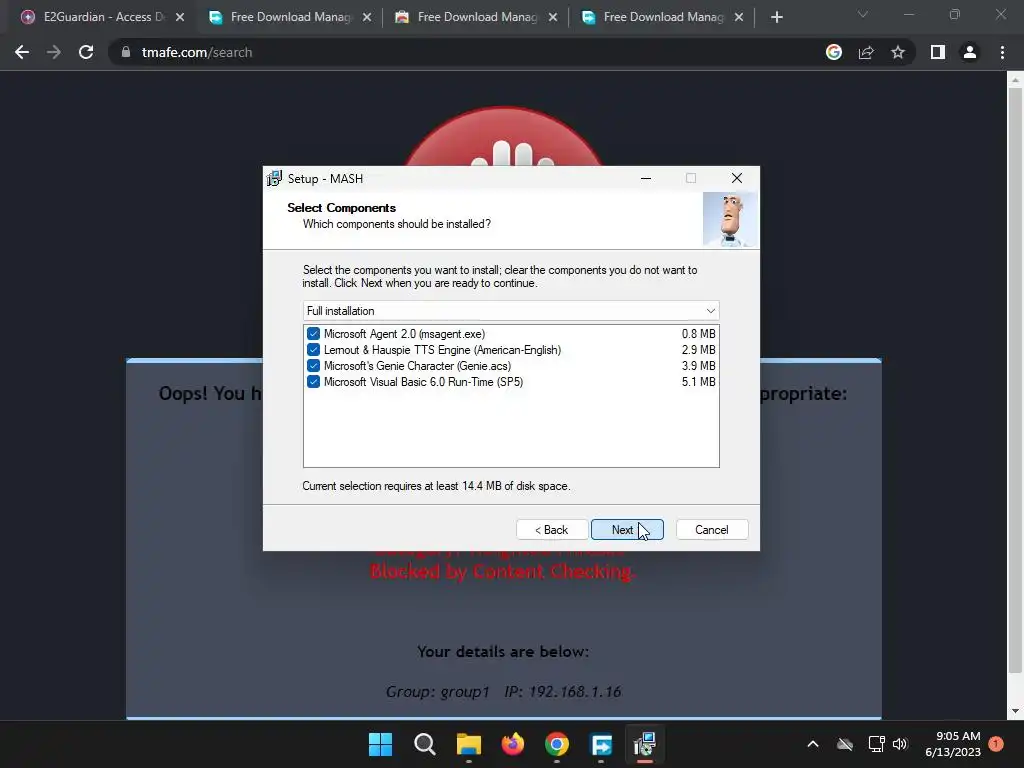Go back with browser back arrow

22,52
